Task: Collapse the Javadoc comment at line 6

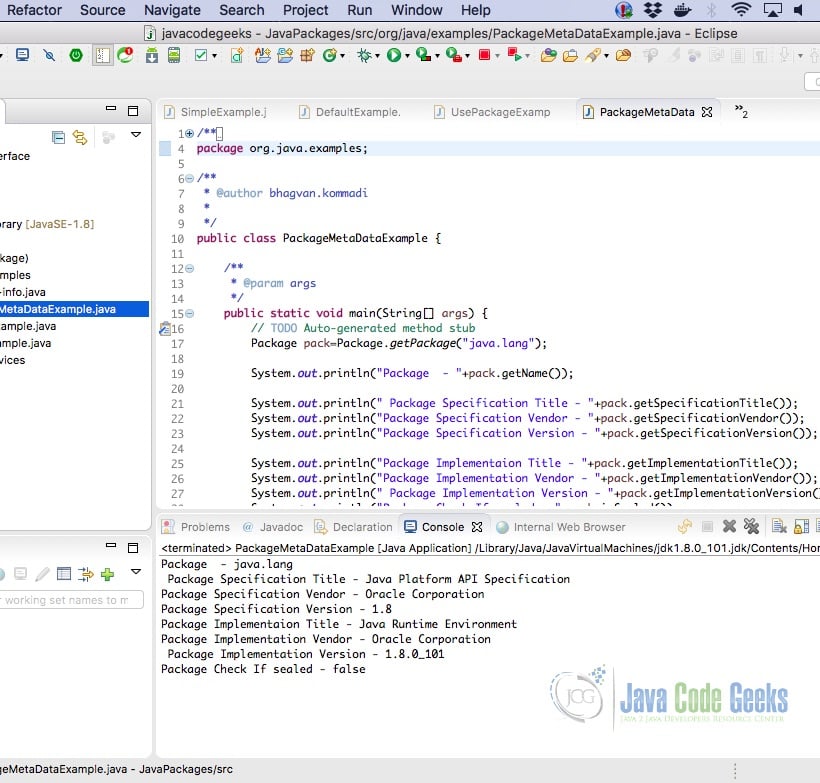Action: (189, 179)
